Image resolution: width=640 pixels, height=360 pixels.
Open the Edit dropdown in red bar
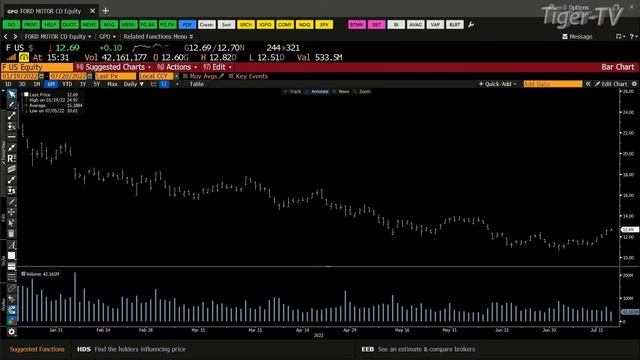click(217, 67)
